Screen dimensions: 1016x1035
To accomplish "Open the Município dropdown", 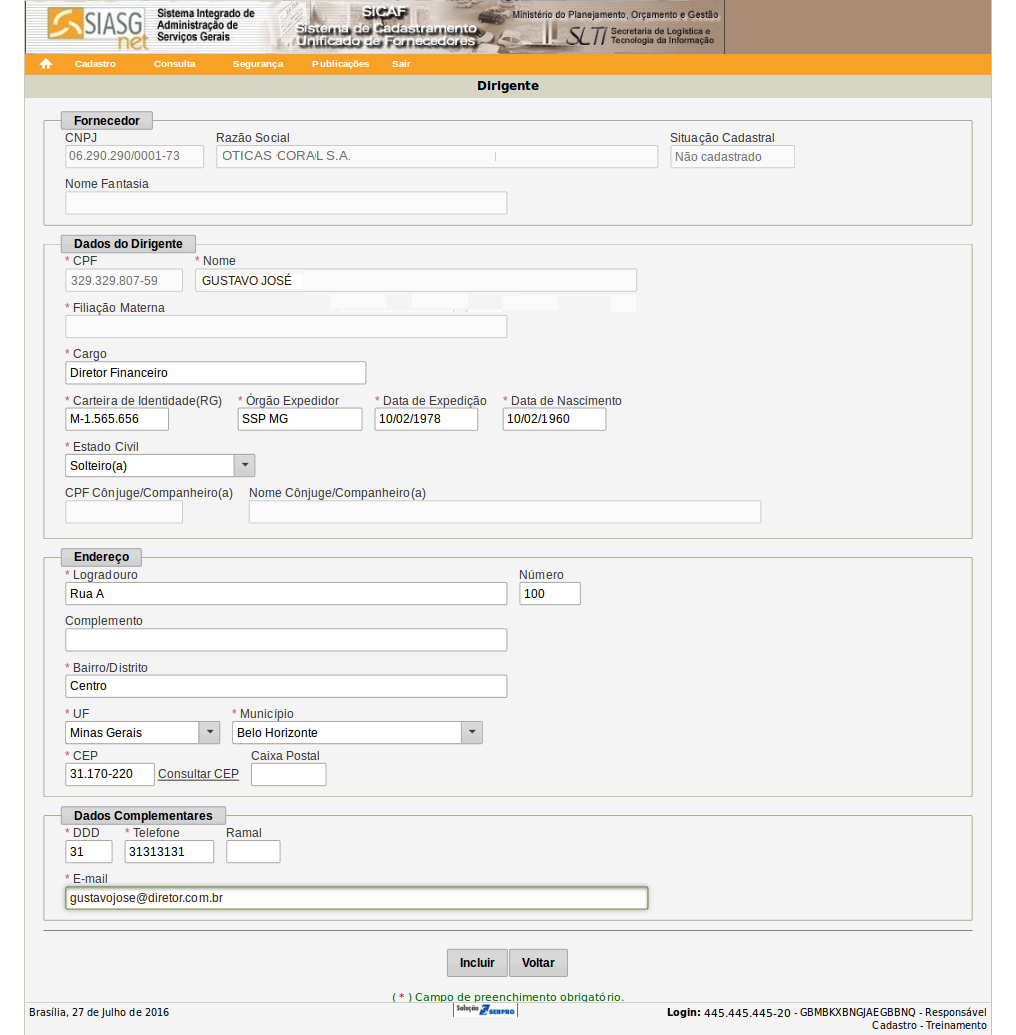I will [x=472, y=733].
